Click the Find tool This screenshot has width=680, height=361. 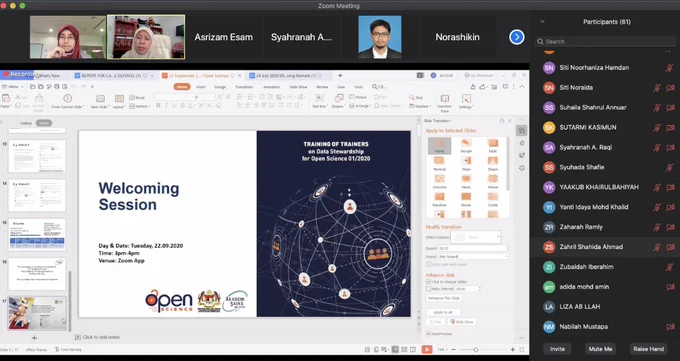click(416, 98)
